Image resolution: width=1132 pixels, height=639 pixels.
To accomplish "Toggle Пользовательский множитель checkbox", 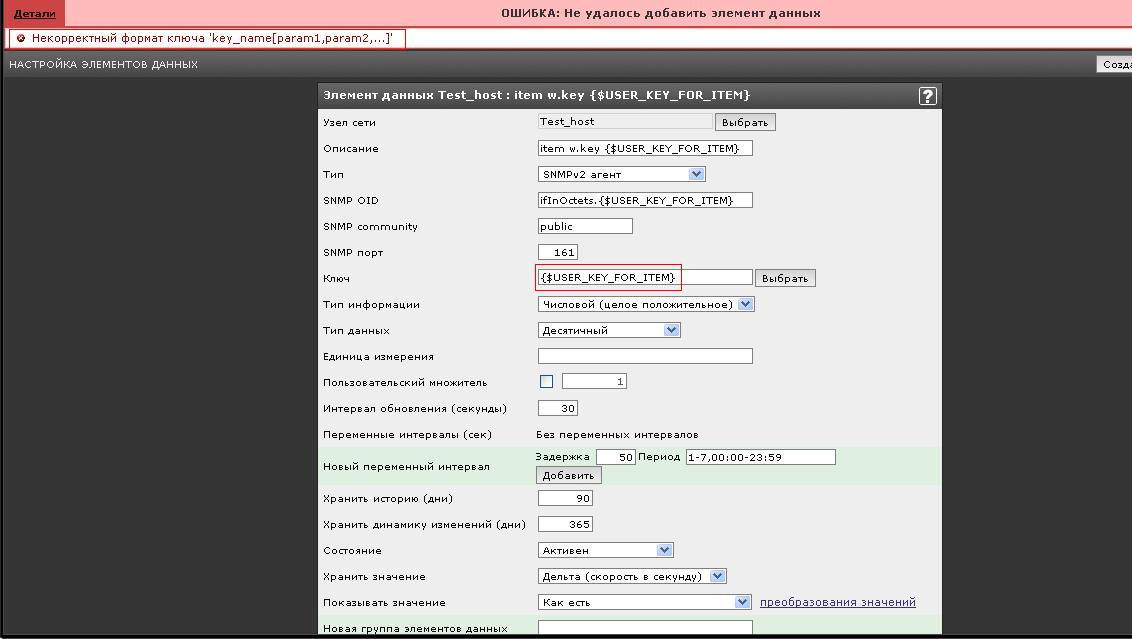I will pos(547,381).
